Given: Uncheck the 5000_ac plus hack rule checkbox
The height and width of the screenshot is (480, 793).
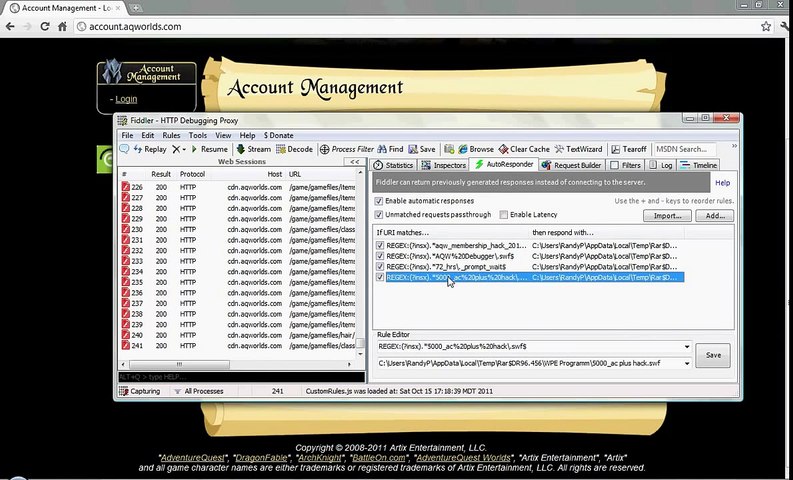Looking at the screenshot, I should click(380, 277).
